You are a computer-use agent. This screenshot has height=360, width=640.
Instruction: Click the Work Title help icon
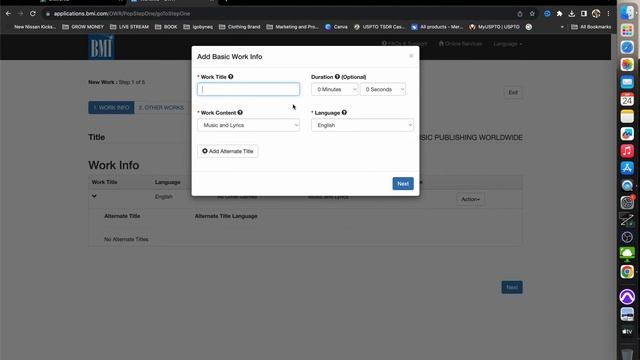tap(231, 77)
